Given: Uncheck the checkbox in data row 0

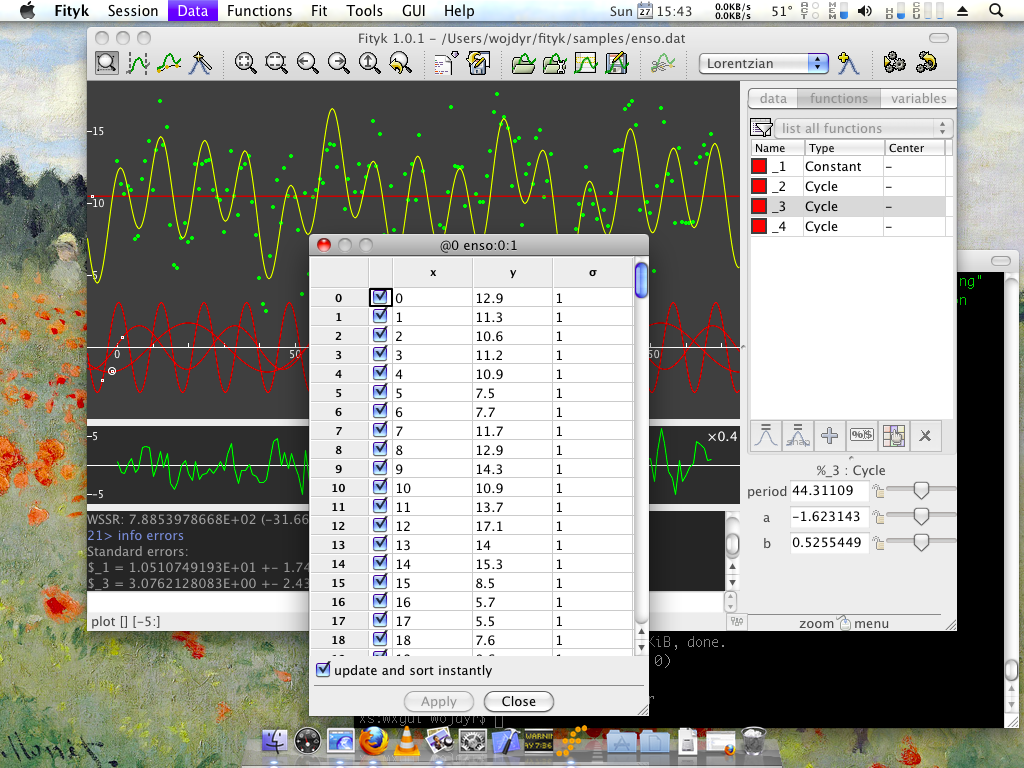Looking at the screenshot, I should [x=380, y=297].
